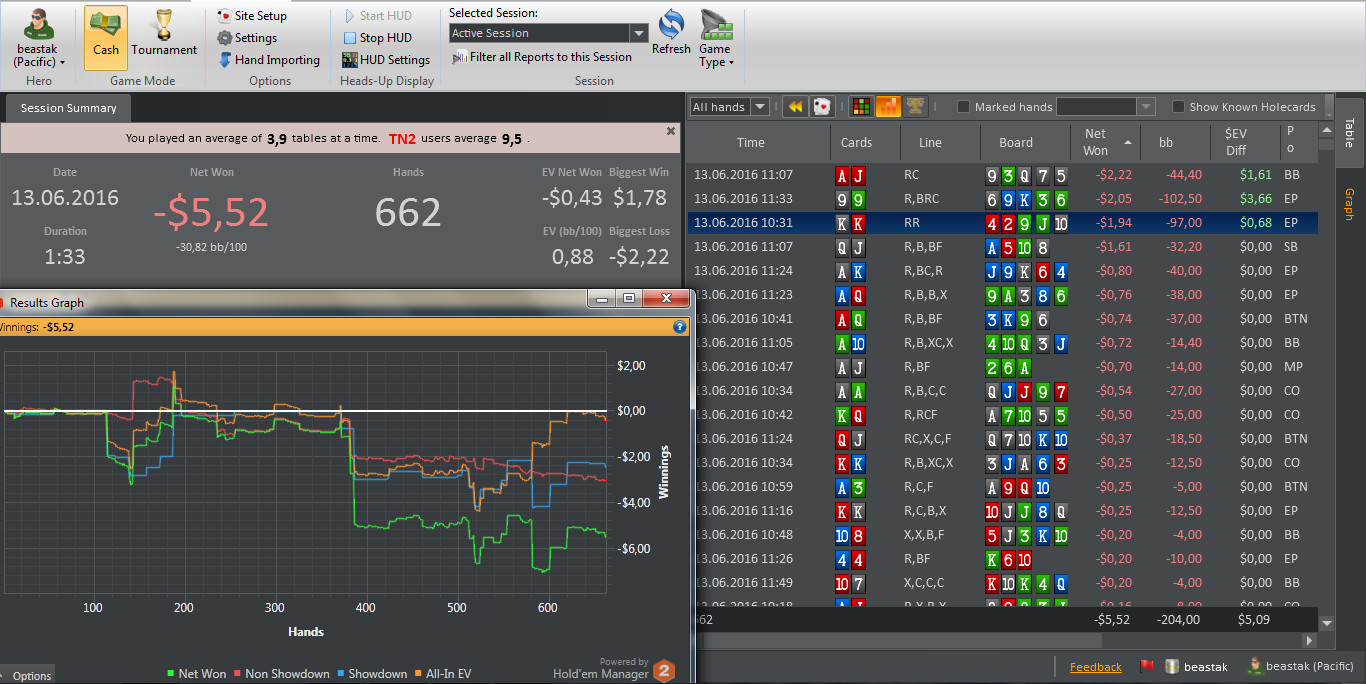Select the AA hand at 10:34
Screen dimensions: 1366x684
click(x=1003, y=391)
